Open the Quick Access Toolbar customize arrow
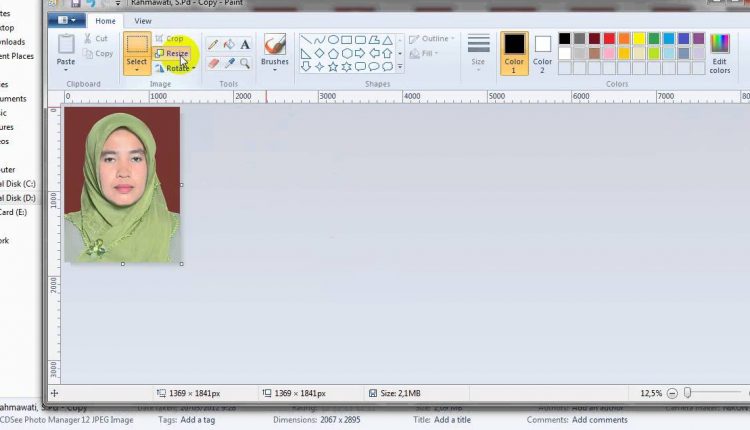This screenshot has height=430, width=750. (x=118, y=3)
